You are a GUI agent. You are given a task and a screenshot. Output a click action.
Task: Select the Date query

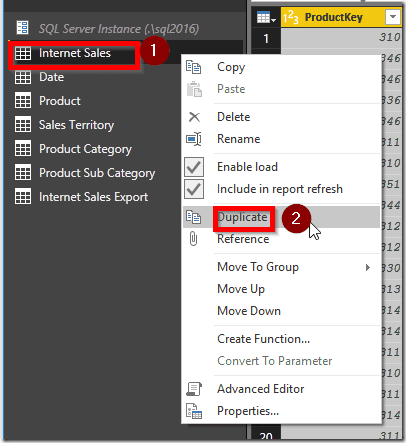(x=51, y=77)
